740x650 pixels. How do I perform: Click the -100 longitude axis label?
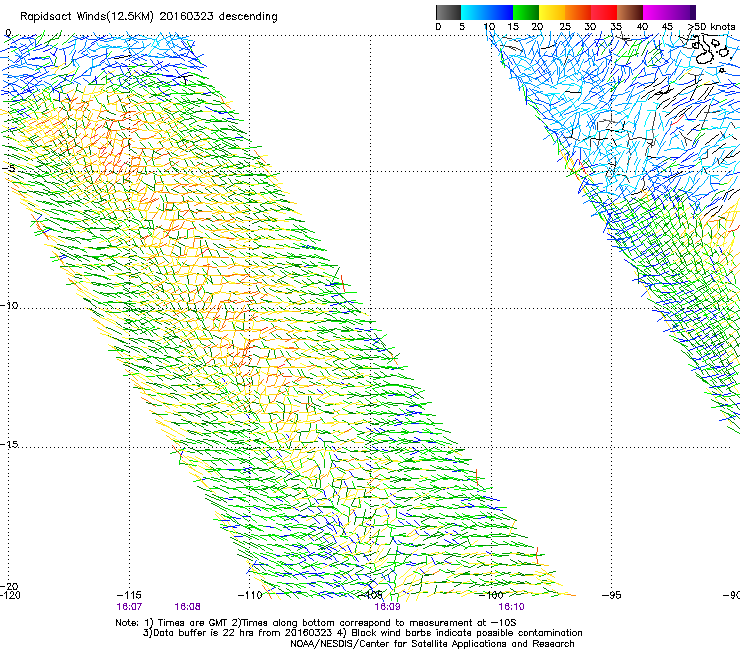pos(491,595)
